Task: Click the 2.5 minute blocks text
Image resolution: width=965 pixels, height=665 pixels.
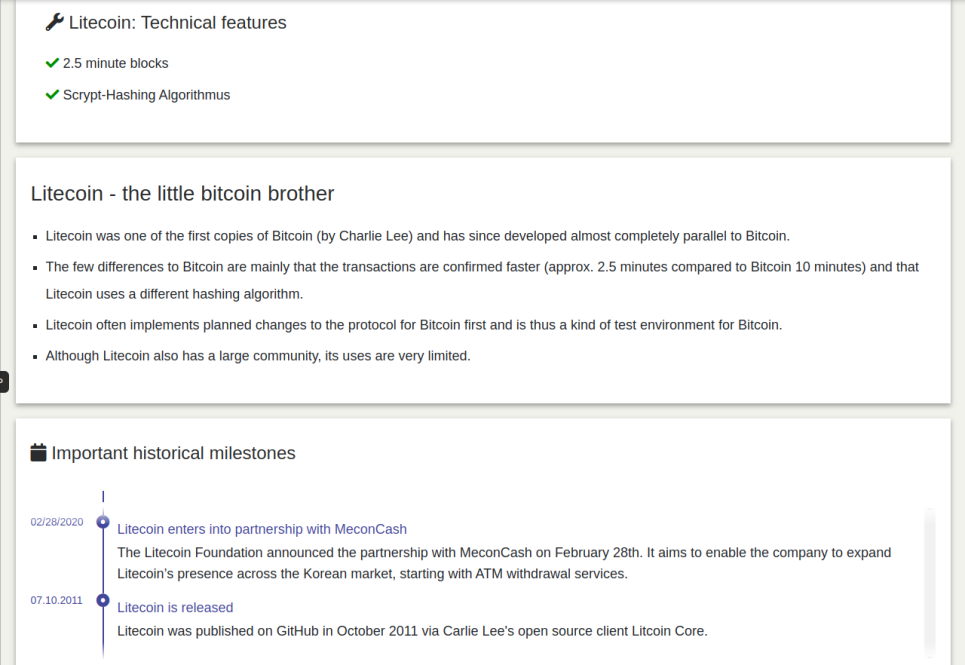Action: pyautogui.click(x=115, y=63)
